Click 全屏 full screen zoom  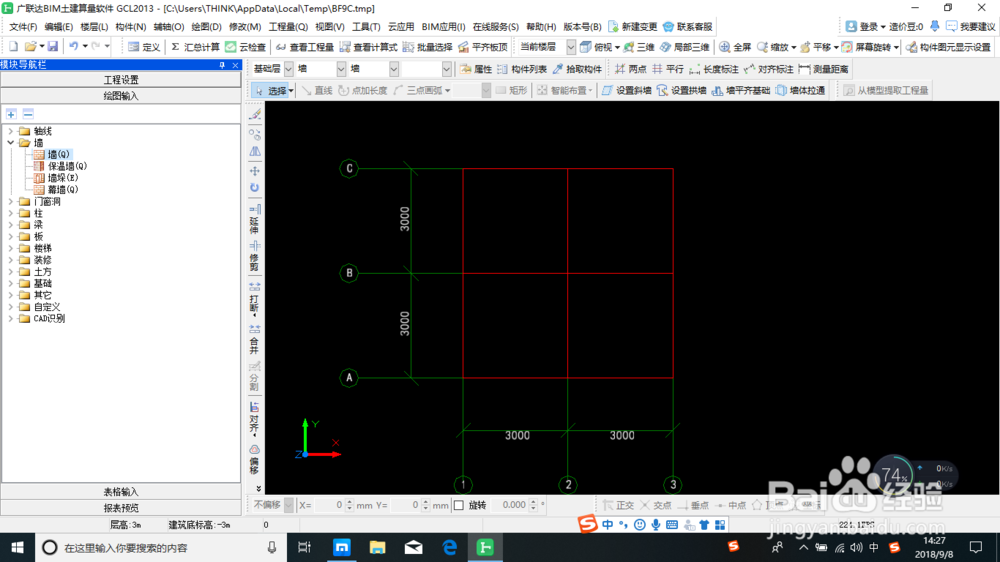[x=735, y=47]
